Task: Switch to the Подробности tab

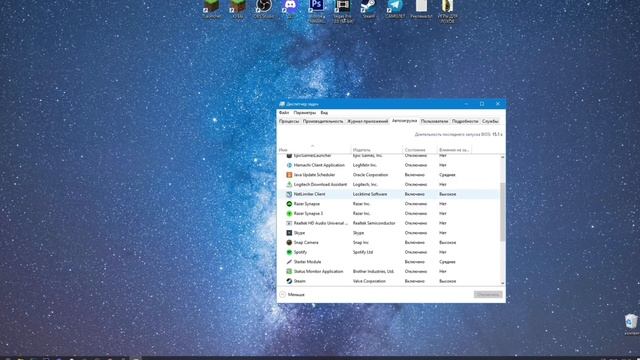Action: point(465,121)
